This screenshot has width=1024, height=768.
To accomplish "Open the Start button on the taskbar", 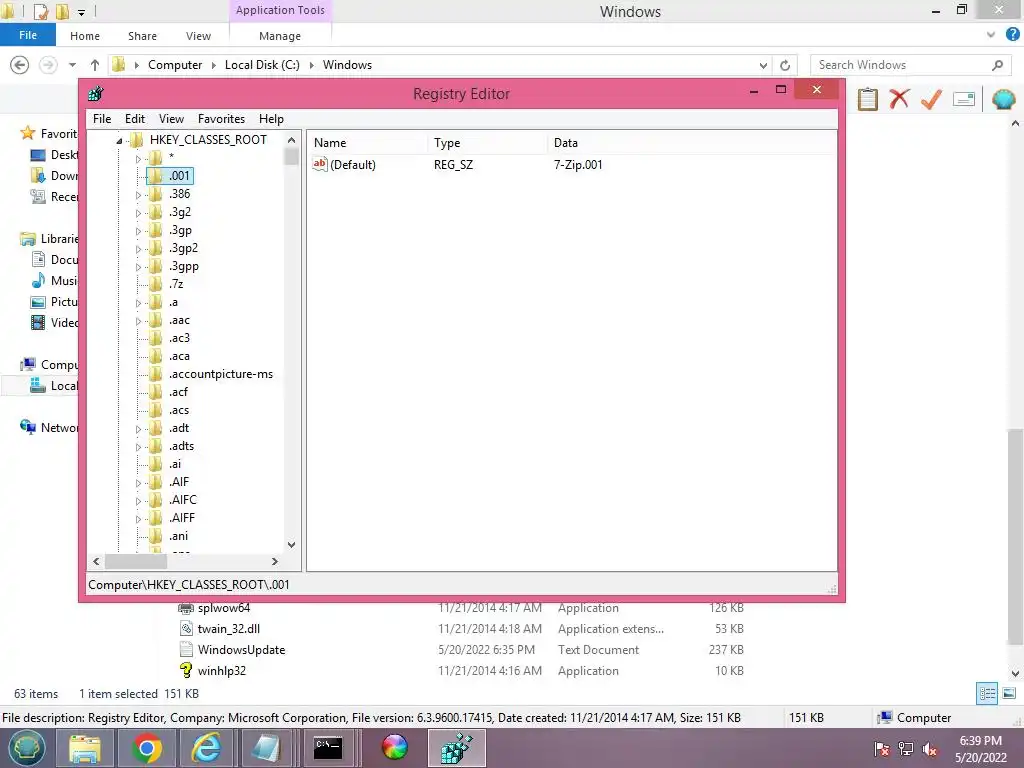I will tap(26, 748).
